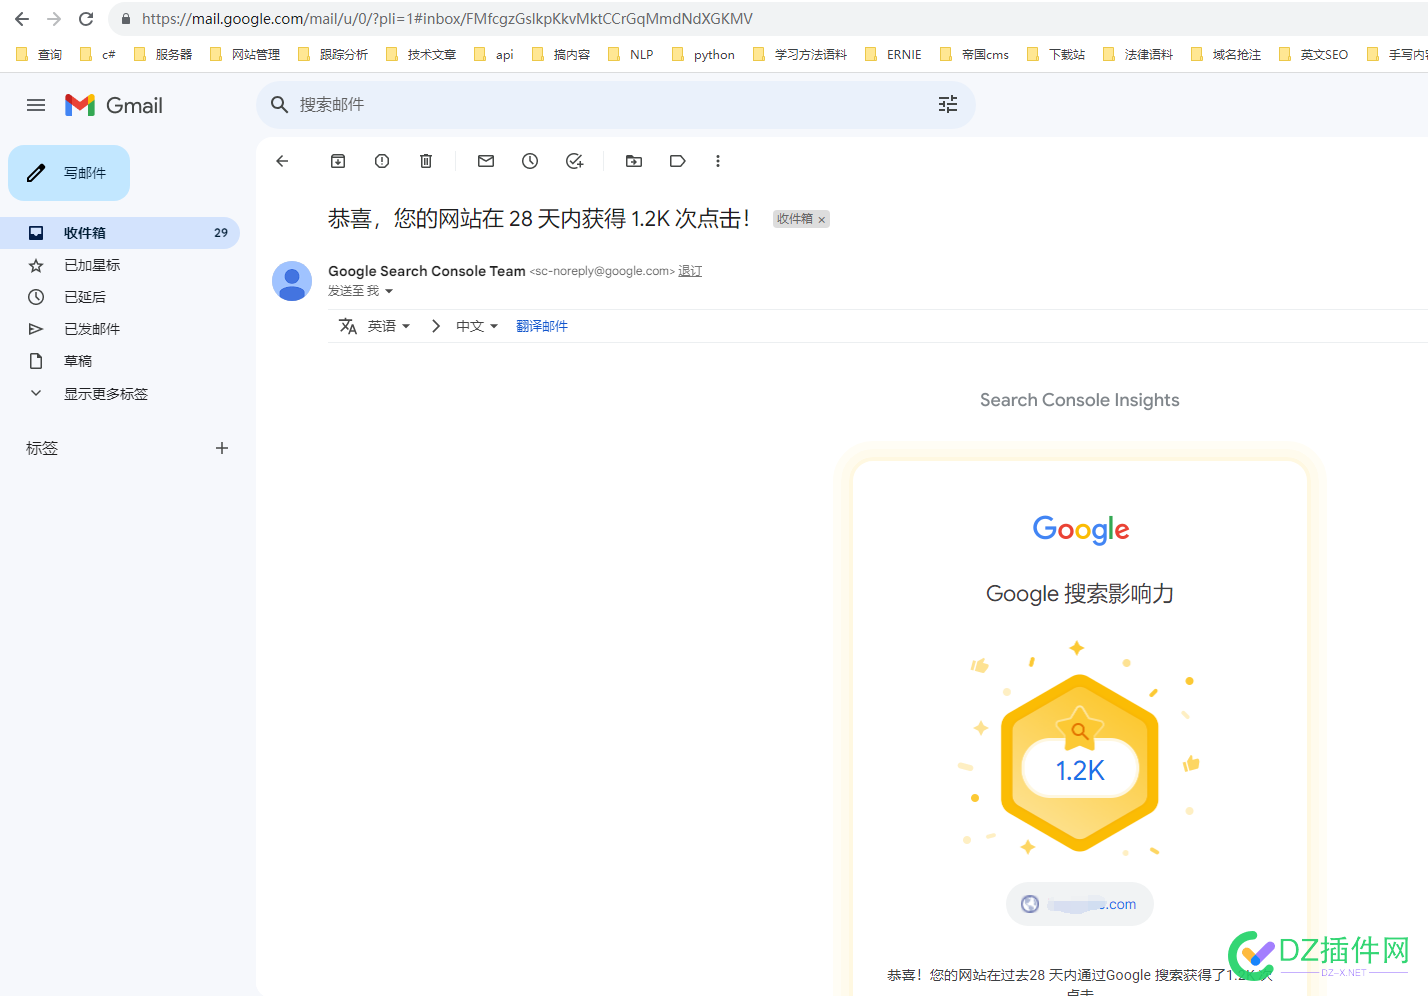
Task: Open the Gmail main menu hamburger
Action: click(36, 105)
